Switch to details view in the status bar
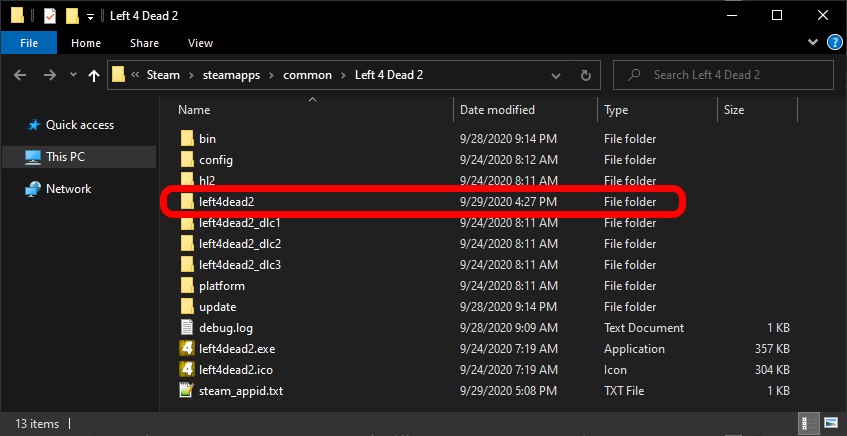The width and height of the screenshot is (847, 436). [x=807, y=424]
